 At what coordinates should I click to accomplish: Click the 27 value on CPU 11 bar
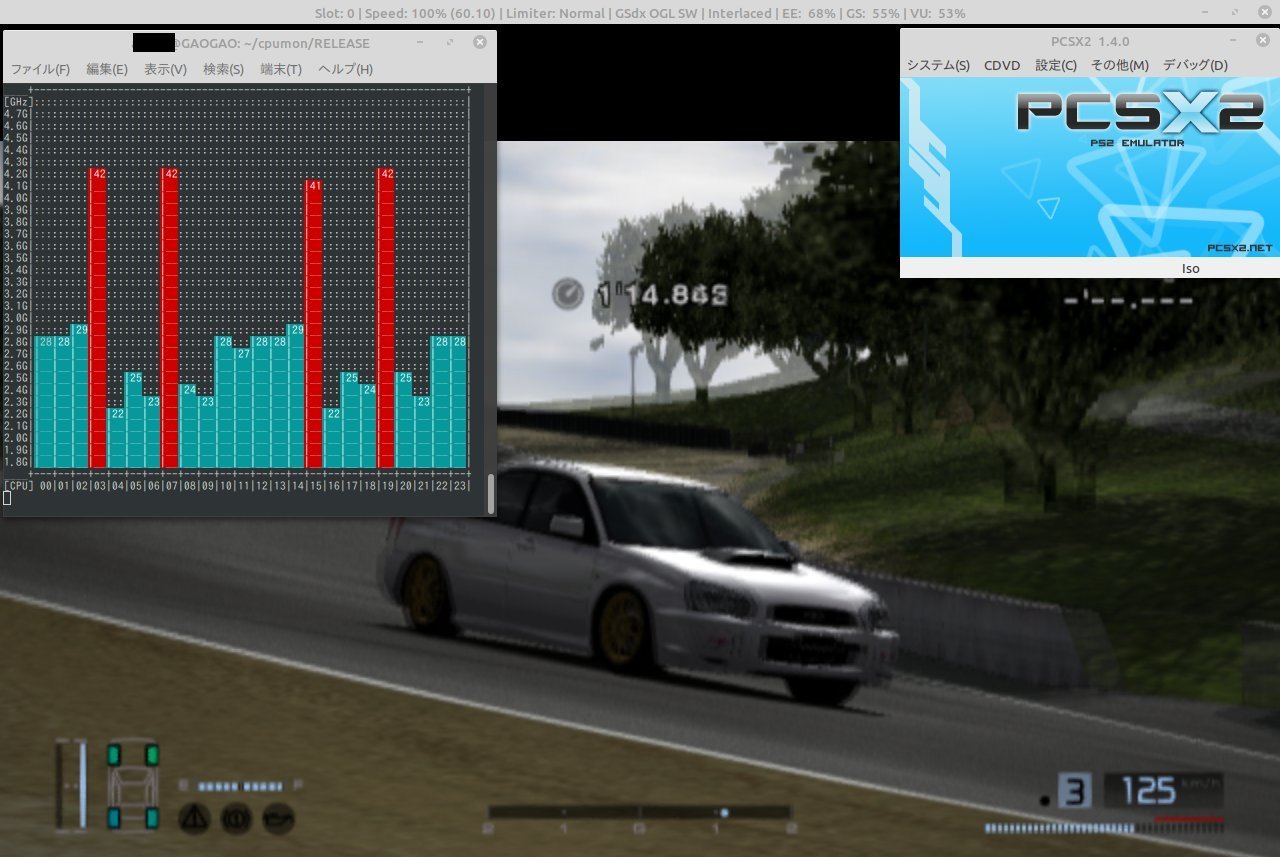pyautogui.click(x=242, y=354)
